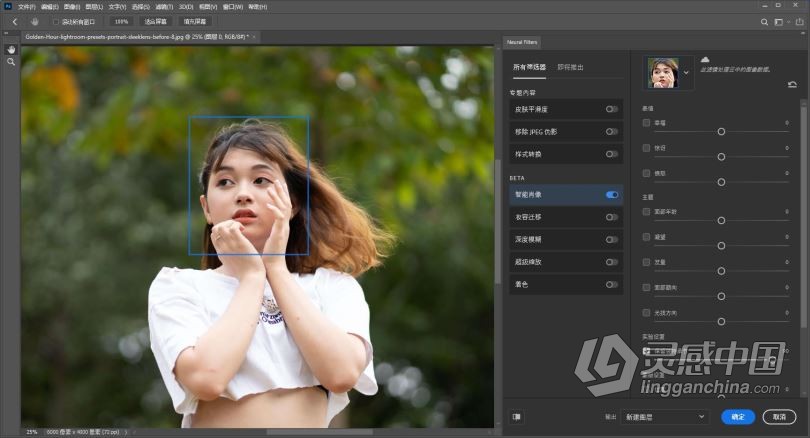
Task: Click the 取消 button
Action: point(780,416)
